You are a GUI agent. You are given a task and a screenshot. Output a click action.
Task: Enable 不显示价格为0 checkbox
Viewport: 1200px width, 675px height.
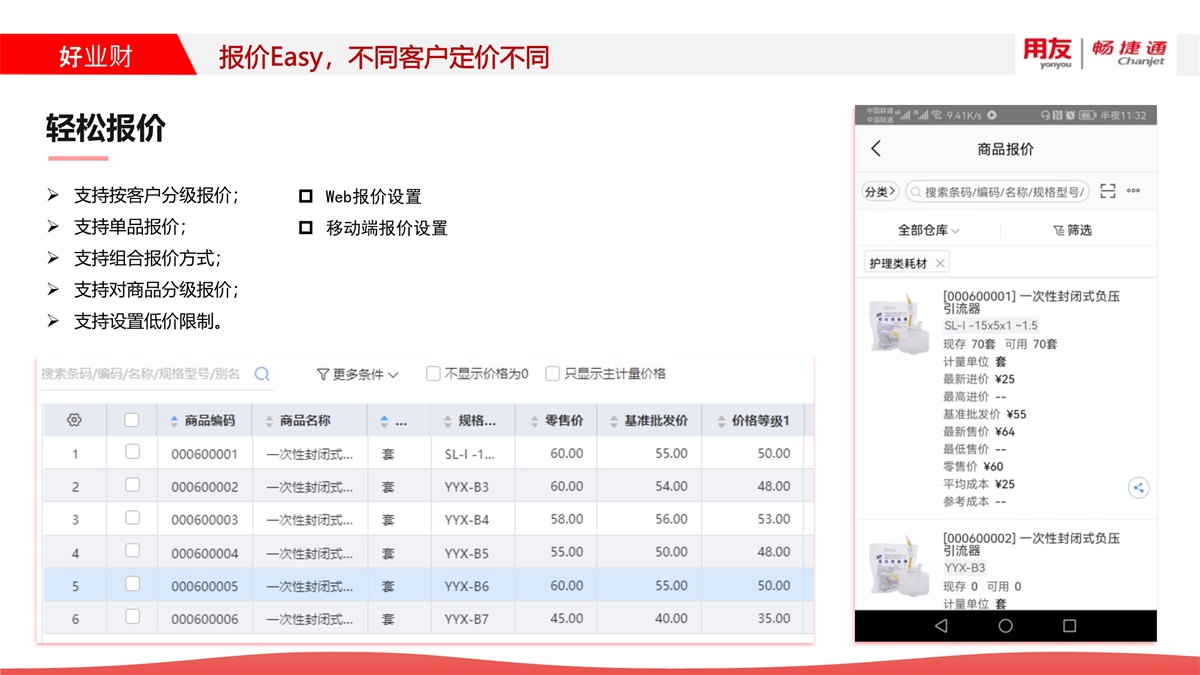click(433, 374)
